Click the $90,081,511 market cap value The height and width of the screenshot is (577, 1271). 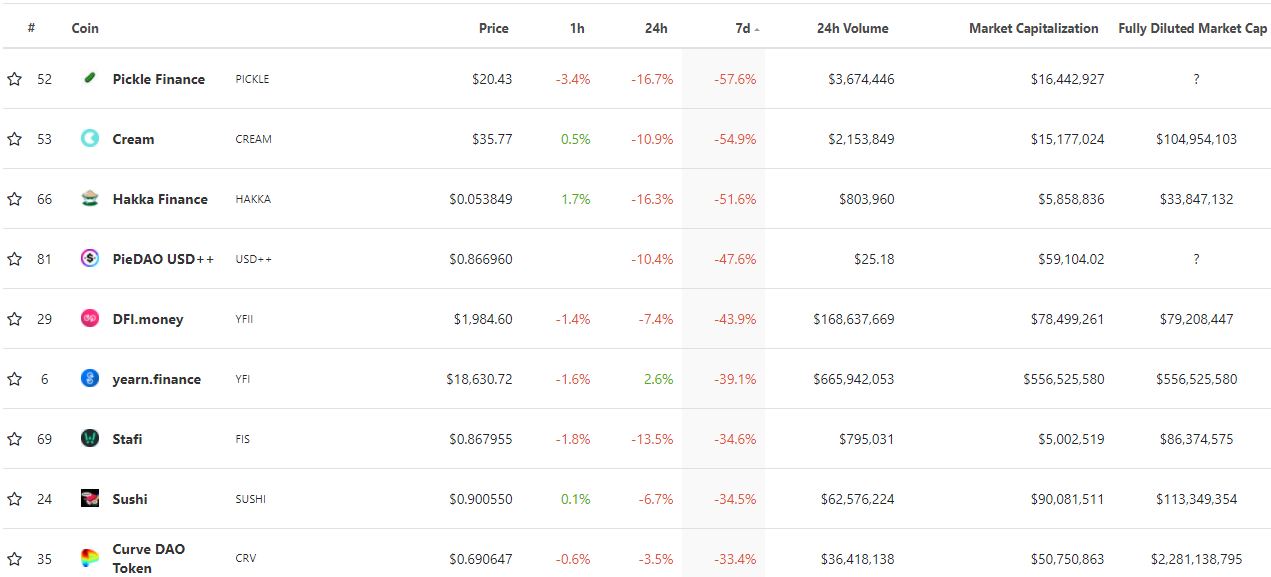1068,499
